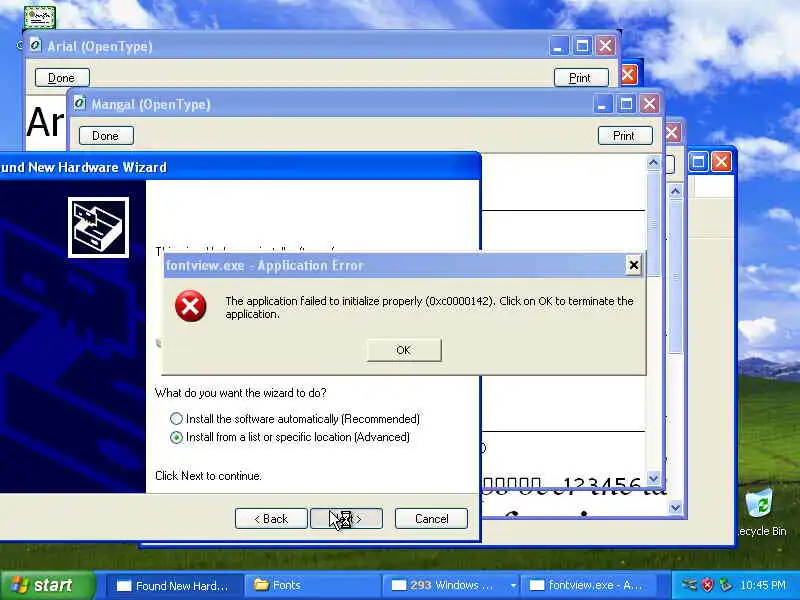
Task: Click the Mangal window title bar font icon
Action: pos(80,104)
